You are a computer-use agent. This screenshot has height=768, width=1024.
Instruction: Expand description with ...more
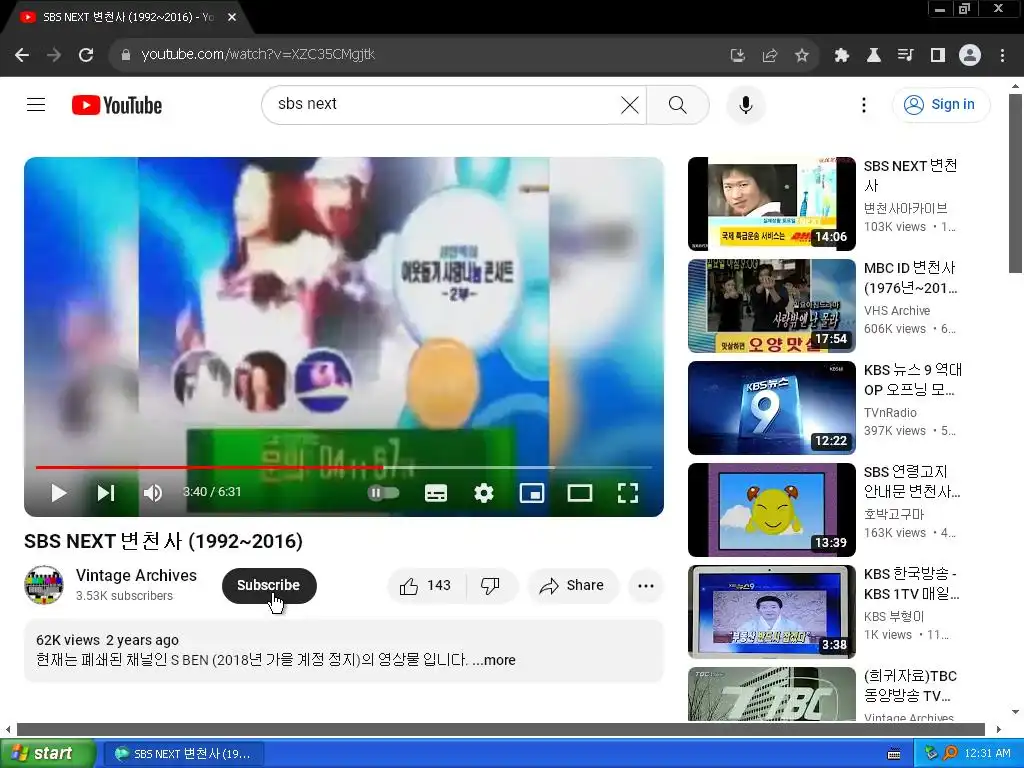coord(494,660)
